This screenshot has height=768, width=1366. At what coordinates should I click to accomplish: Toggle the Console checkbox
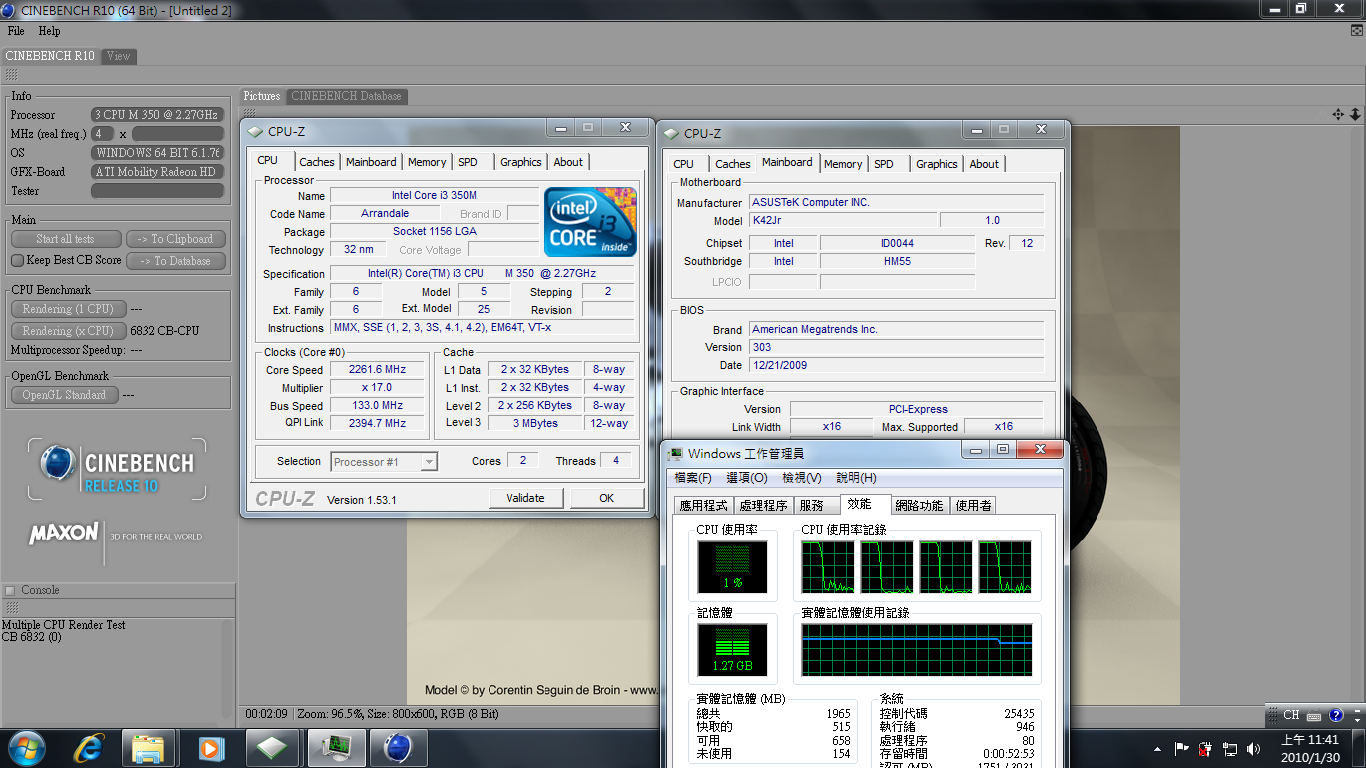(x=10, y=590)
